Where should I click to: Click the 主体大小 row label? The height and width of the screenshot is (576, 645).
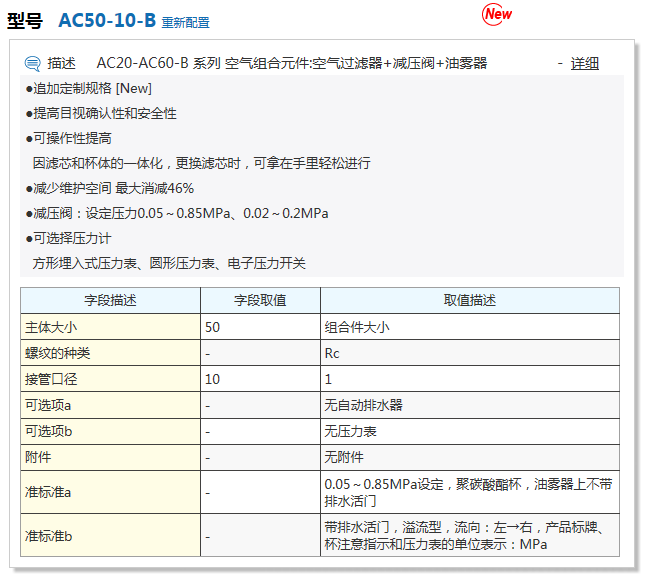point(110,327)
